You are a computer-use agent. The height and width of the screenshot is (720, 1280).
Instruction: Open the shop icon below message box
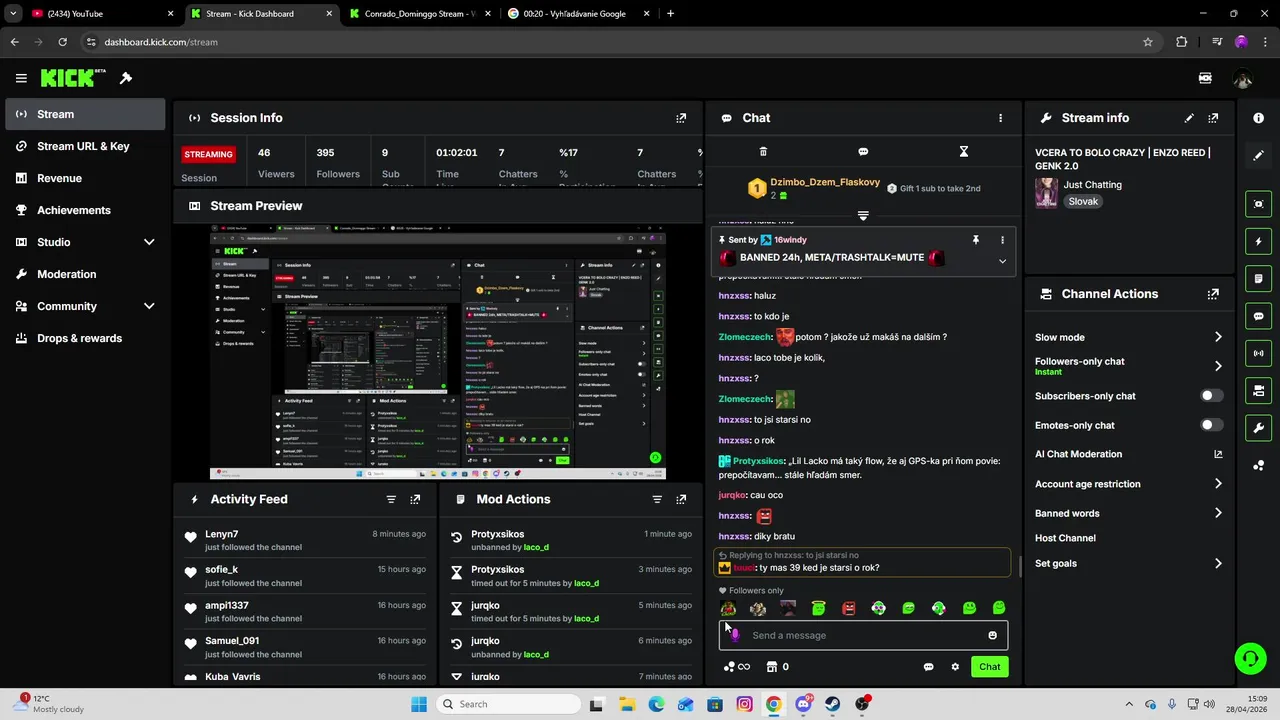tap(772, 667)
